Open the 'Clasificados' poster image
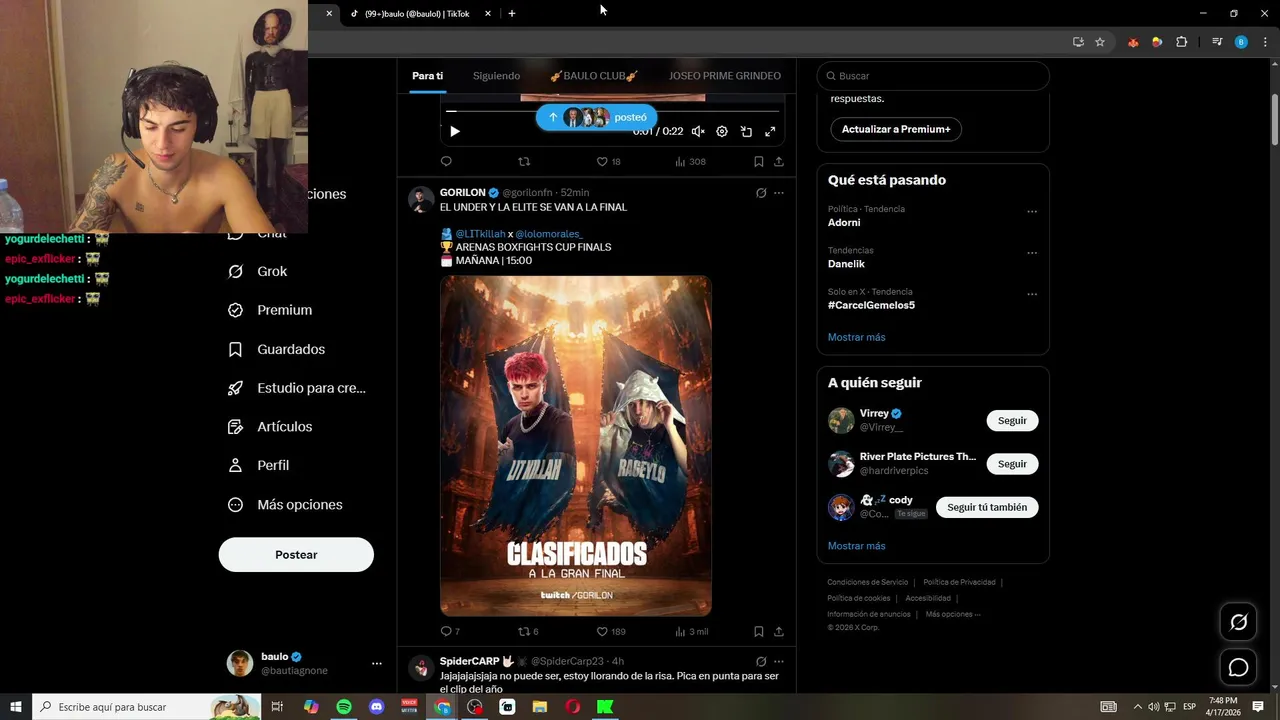1280x720 pixels. pyautogui.click(x=576, y=446)
